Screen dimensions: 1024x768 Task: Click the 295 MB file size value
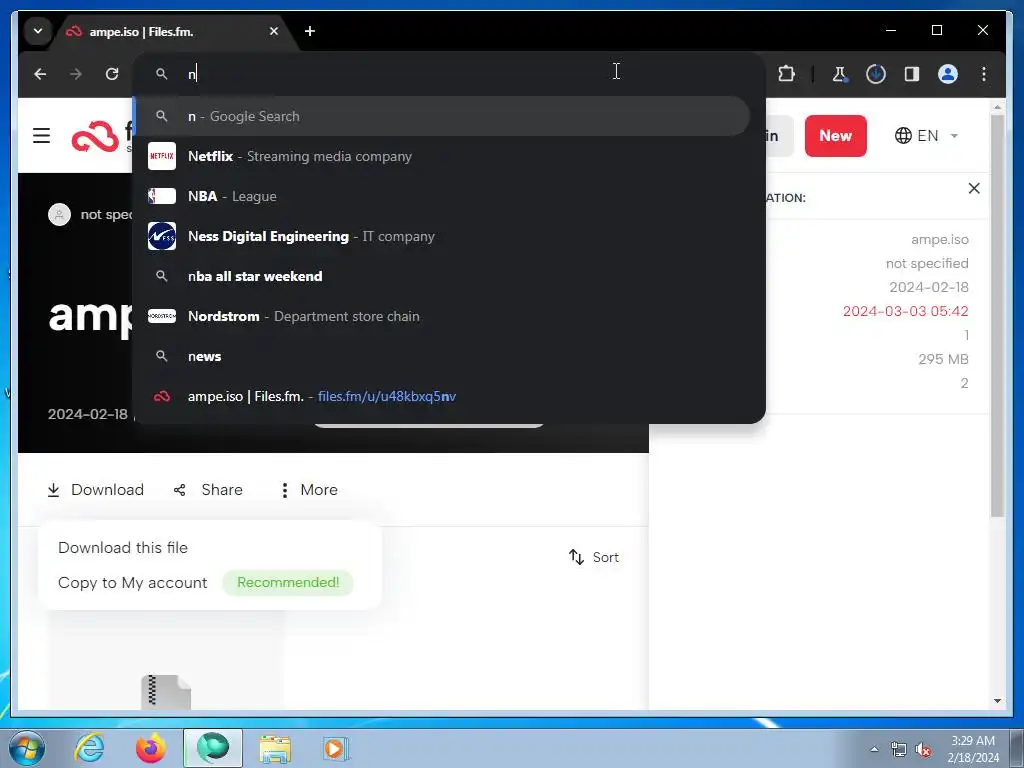(x=943, y=359)
